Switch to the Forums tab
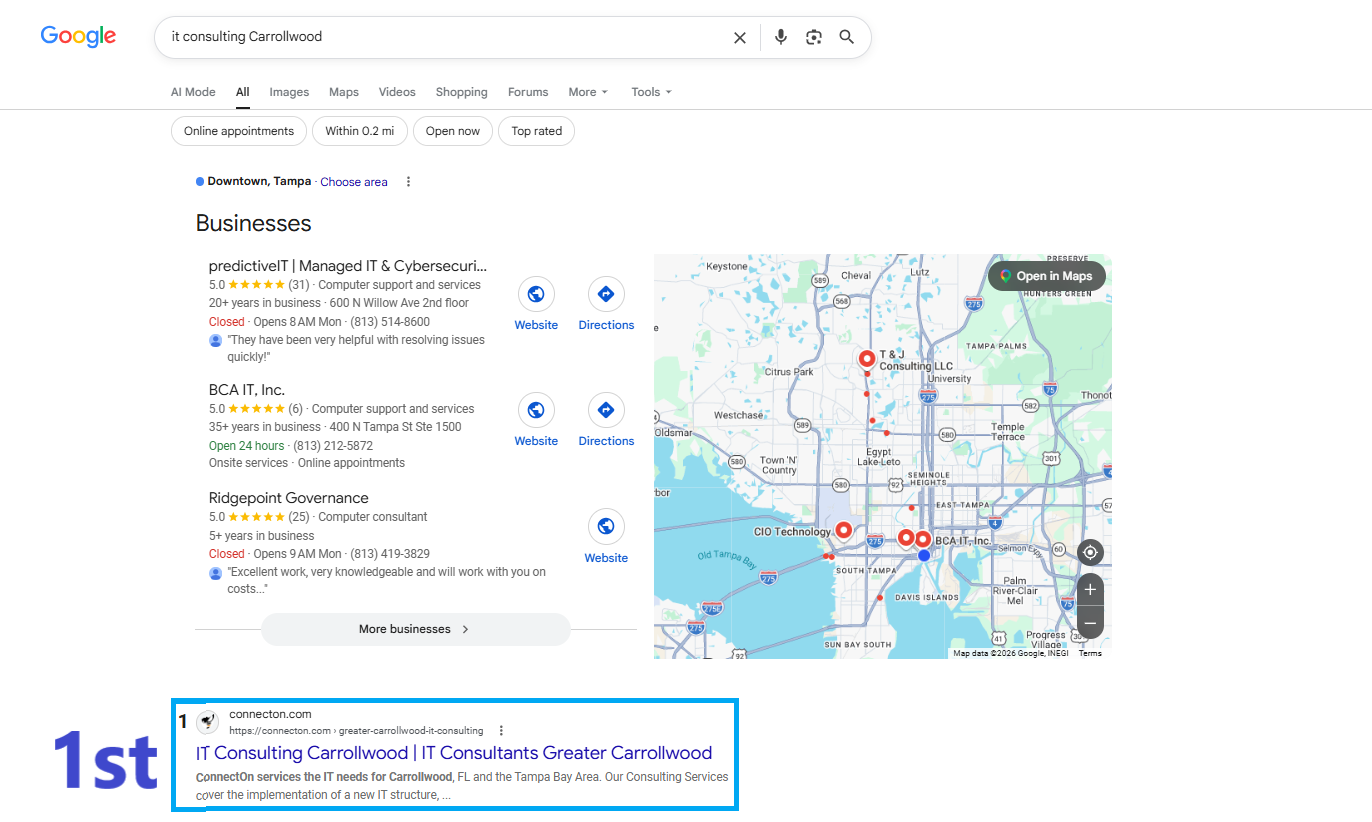 (528, 92)
